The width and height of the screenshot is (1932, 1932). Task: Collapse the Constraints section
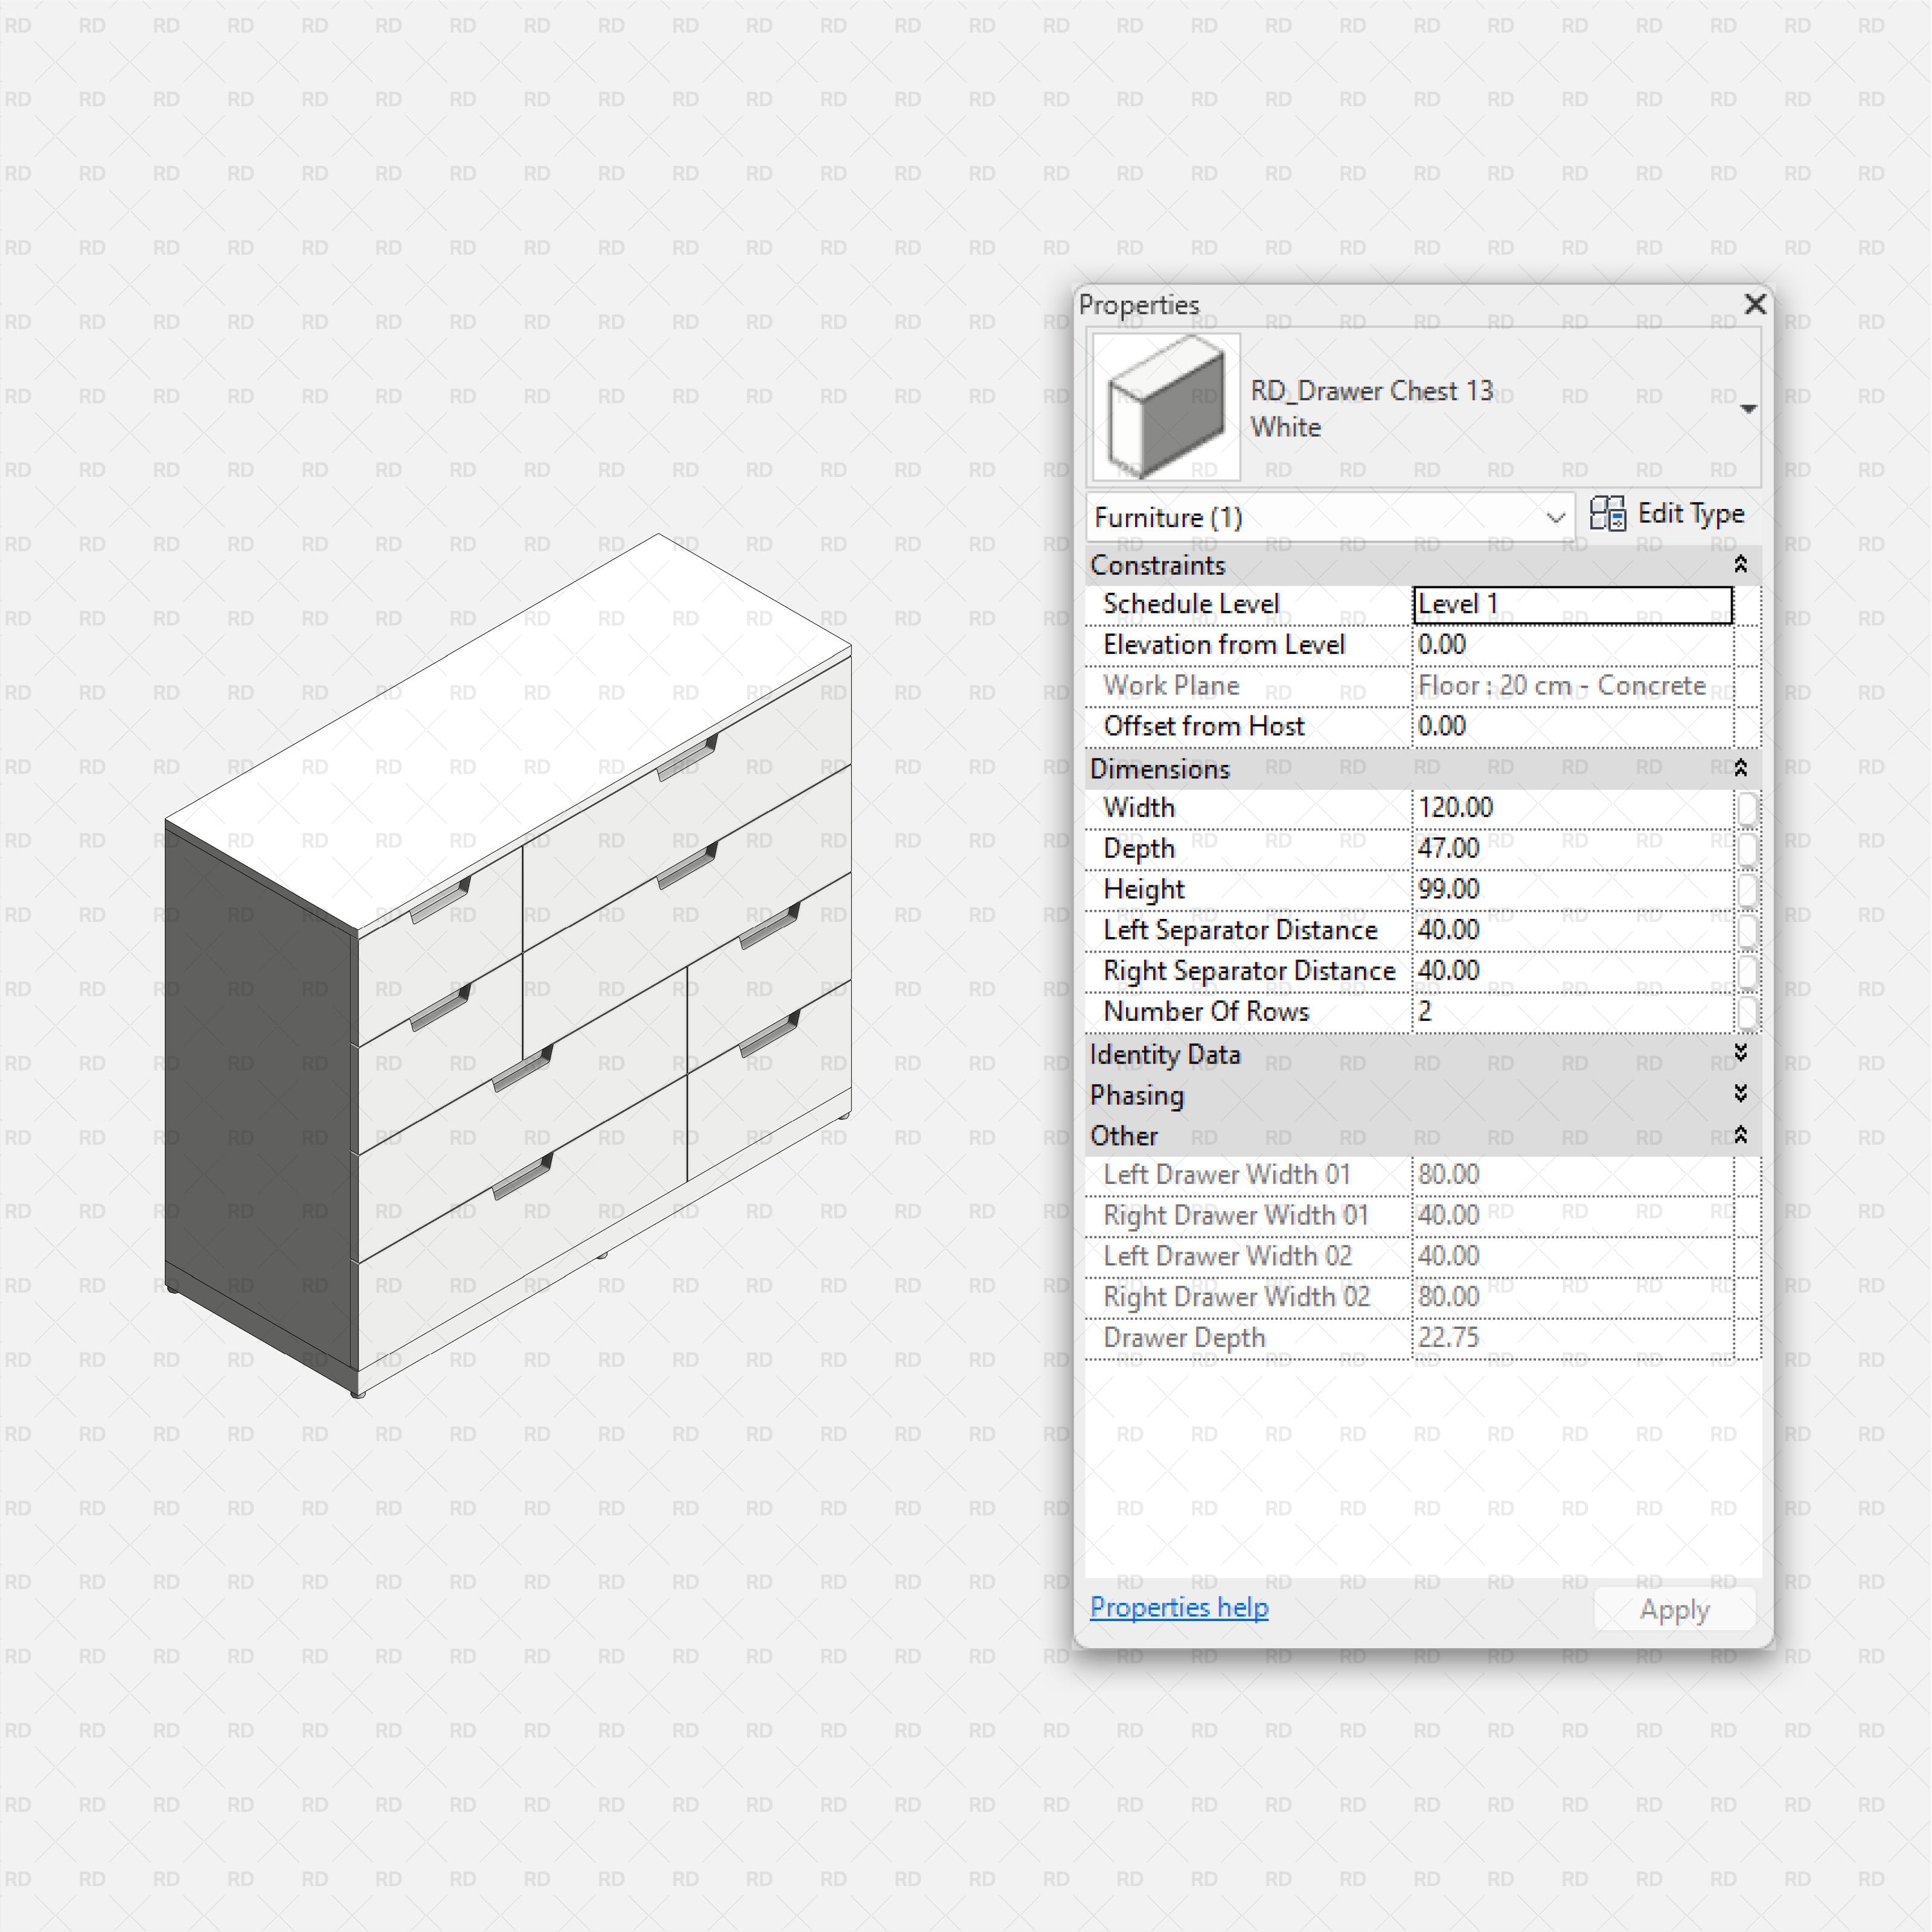(1741, 565)
